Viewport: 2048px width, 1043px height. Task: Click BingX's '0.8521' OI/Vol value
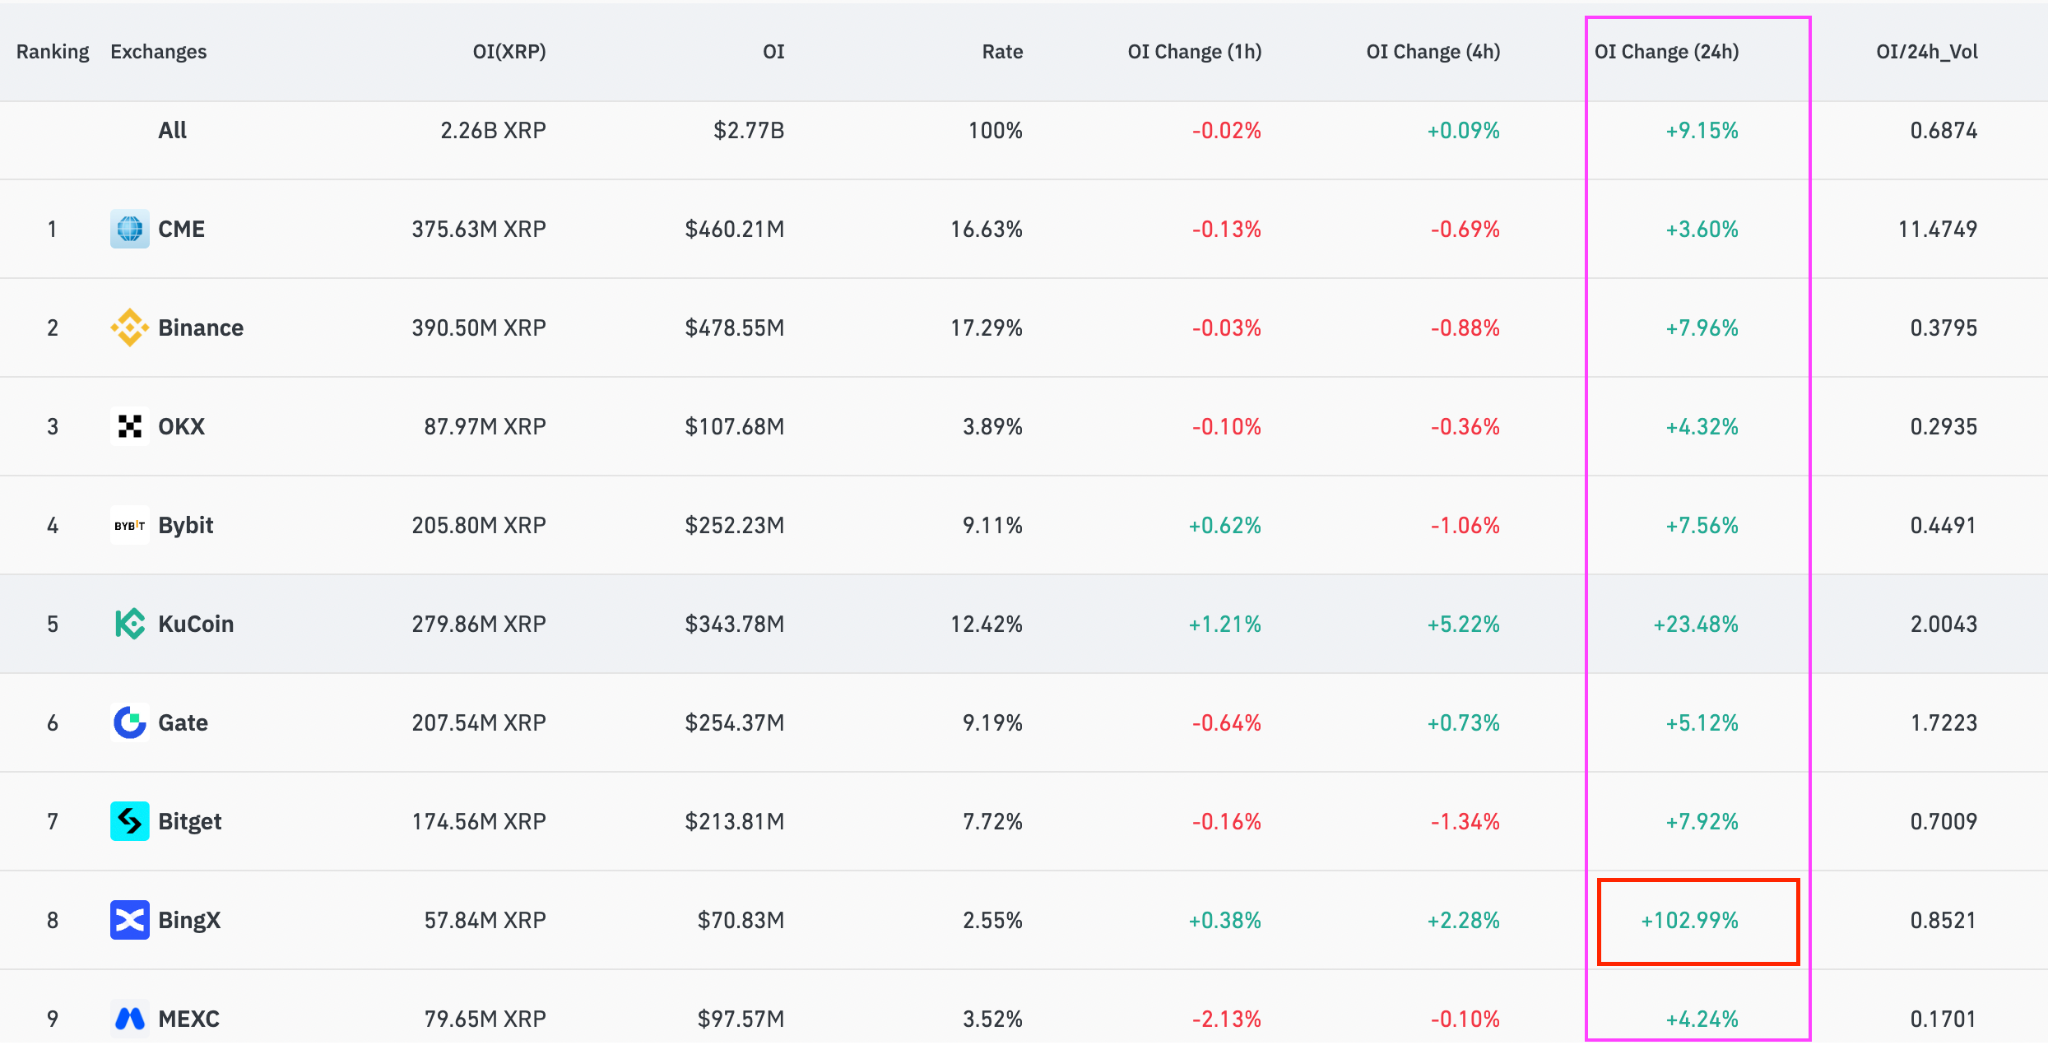click(1944, 920)
